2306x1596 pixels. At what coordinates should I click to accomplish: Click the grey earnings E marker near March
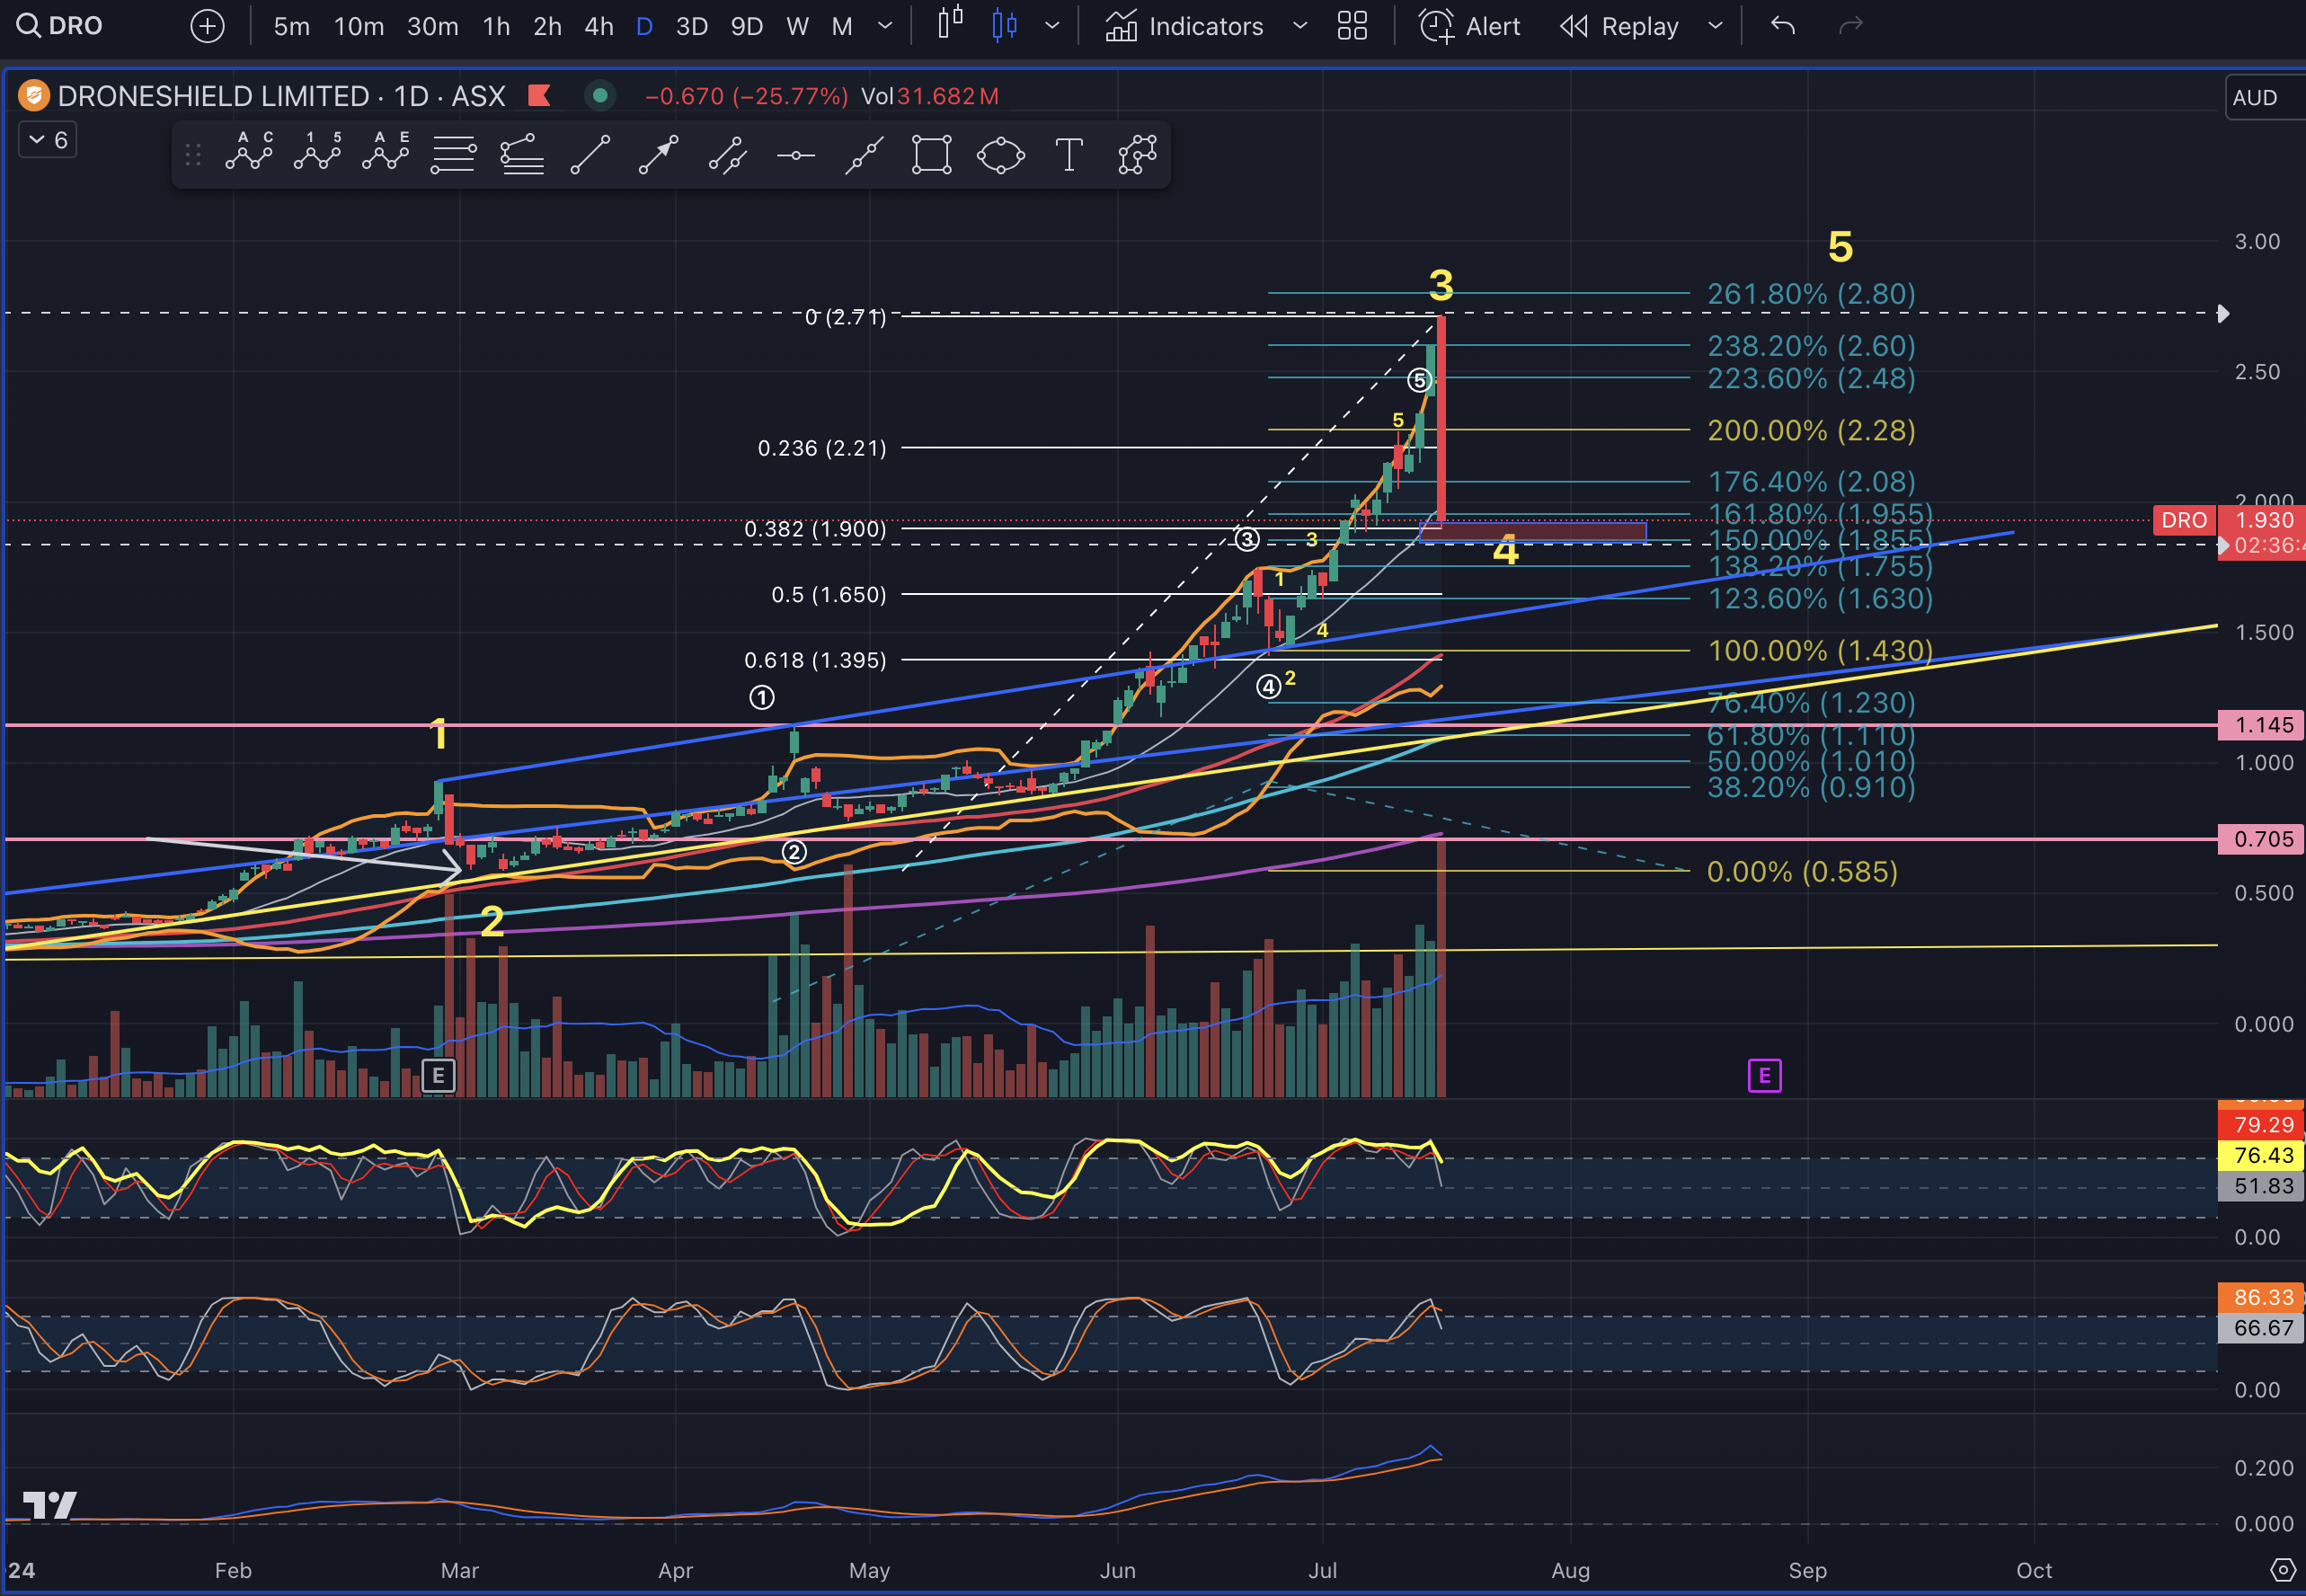[438, 1076]
